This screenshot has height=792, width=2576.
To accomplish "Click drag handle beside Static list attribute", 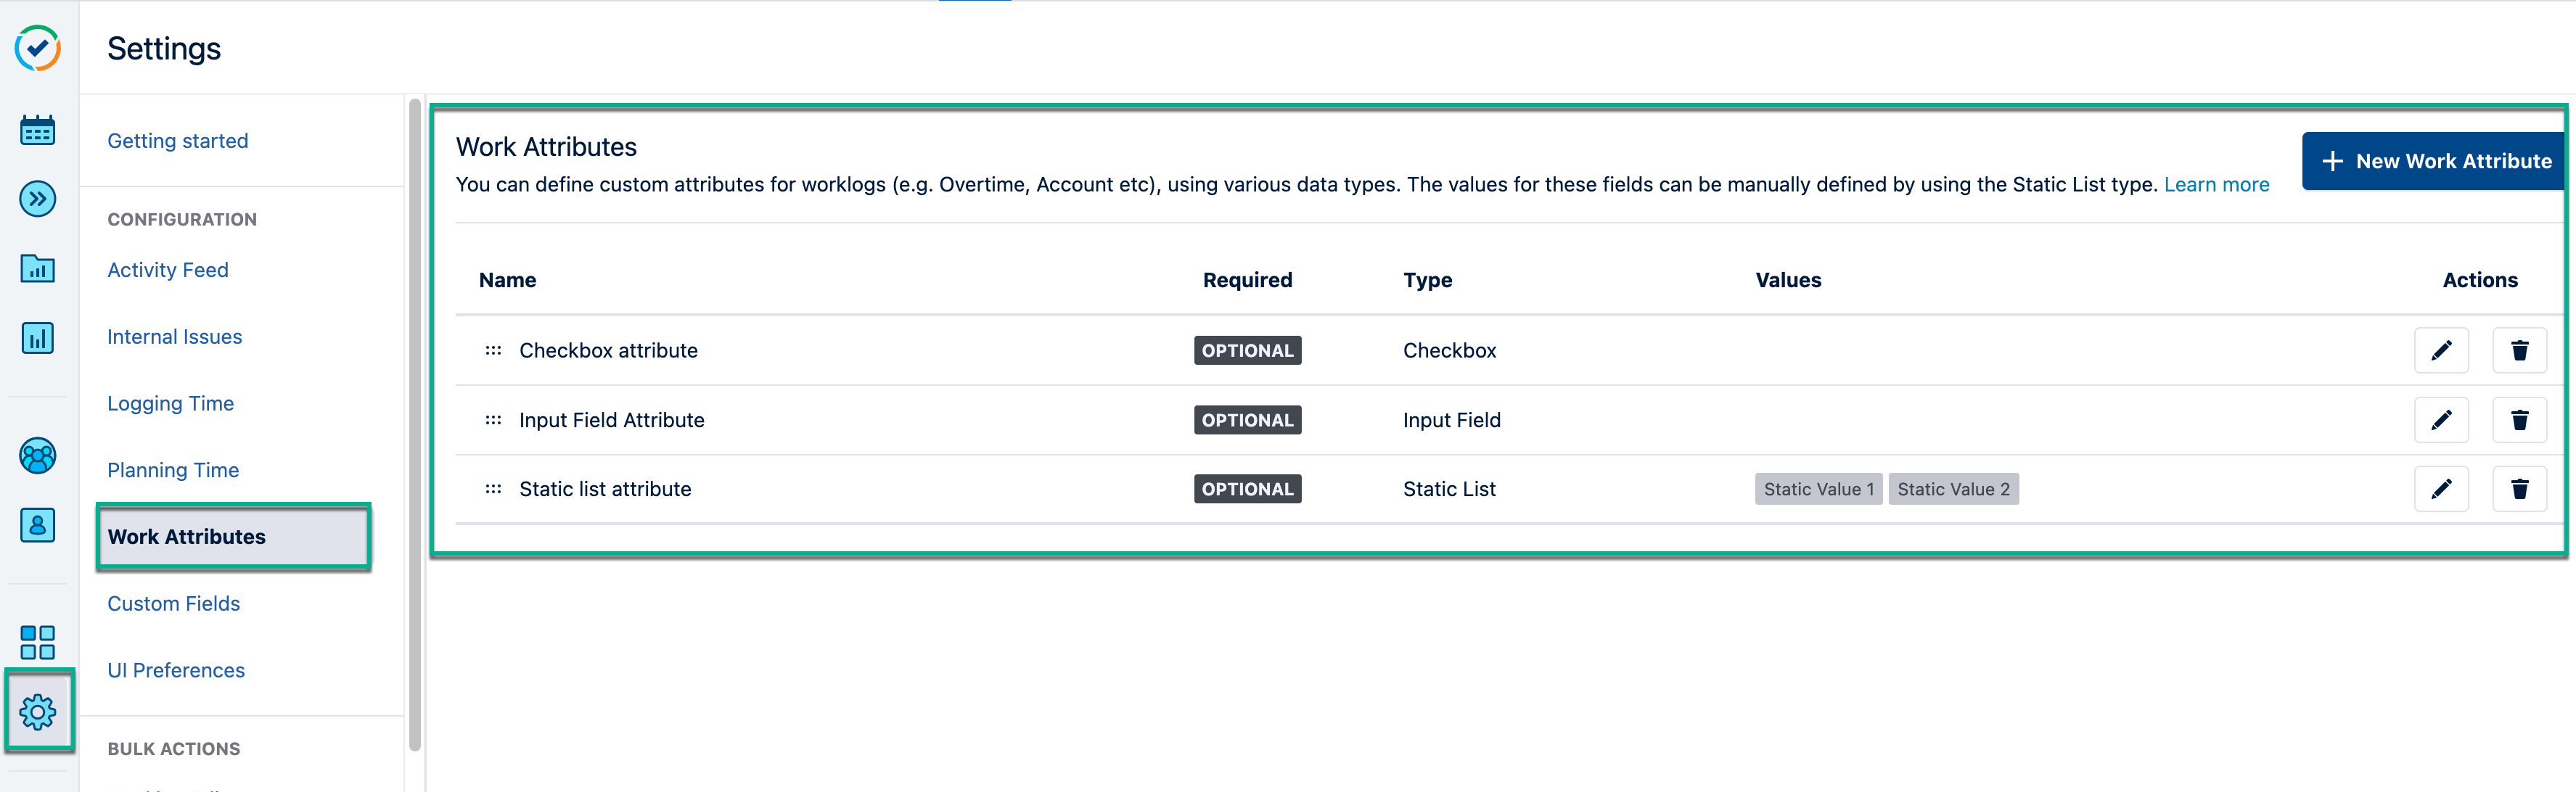I will (493, 489).
